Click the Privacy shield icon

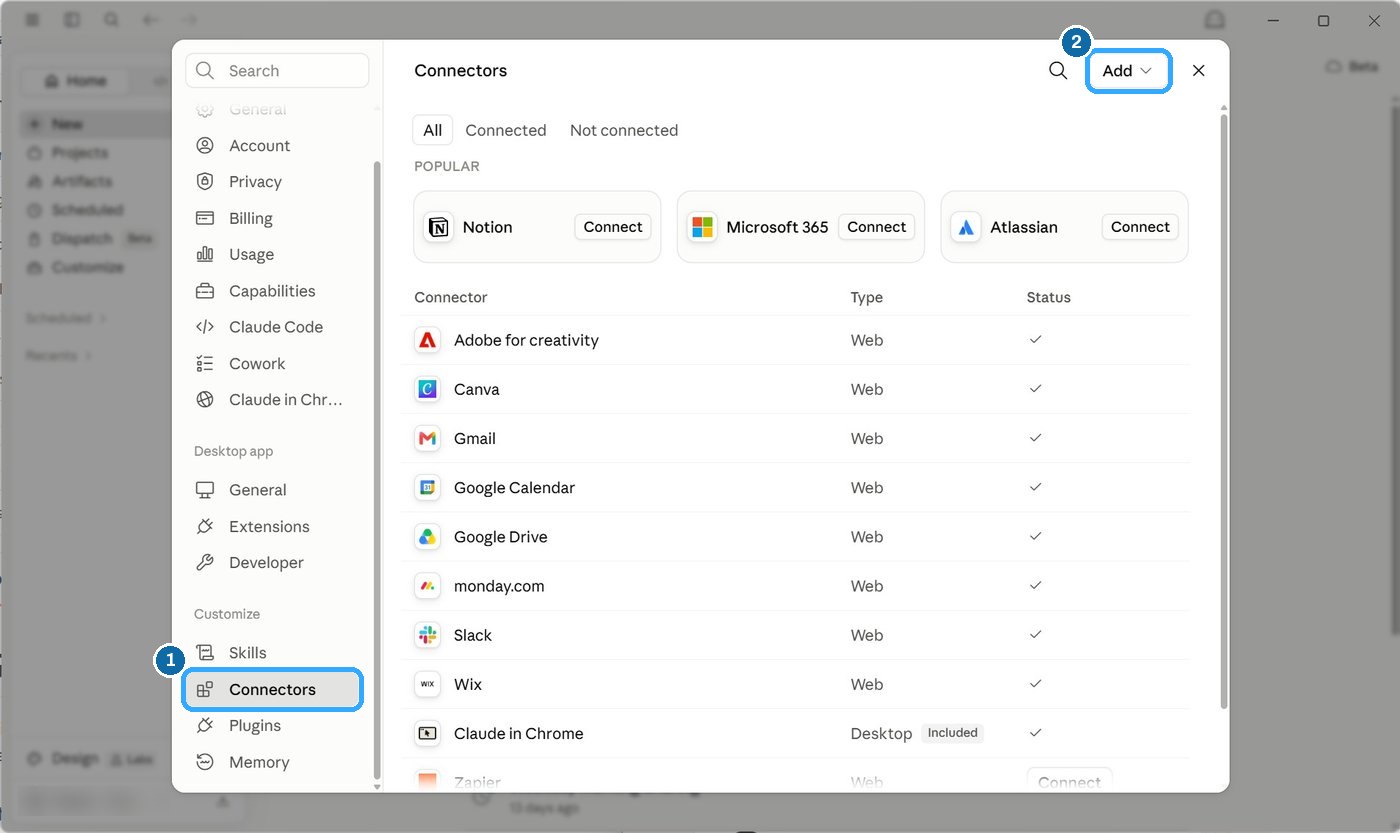(205, 181)
